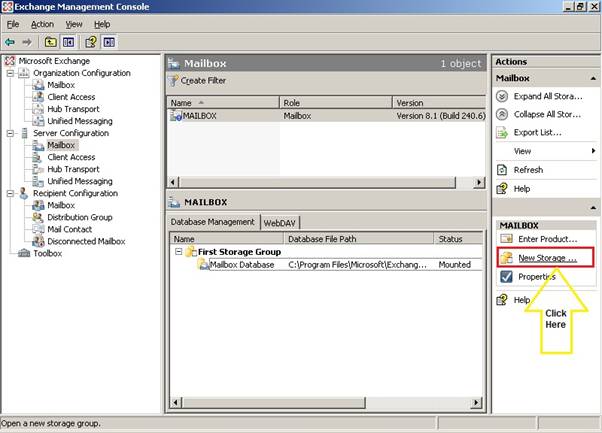Collapse the Organization Configuration tree node
The width and height of the screenshot is (602, 433).
click(x=10, y=73)
